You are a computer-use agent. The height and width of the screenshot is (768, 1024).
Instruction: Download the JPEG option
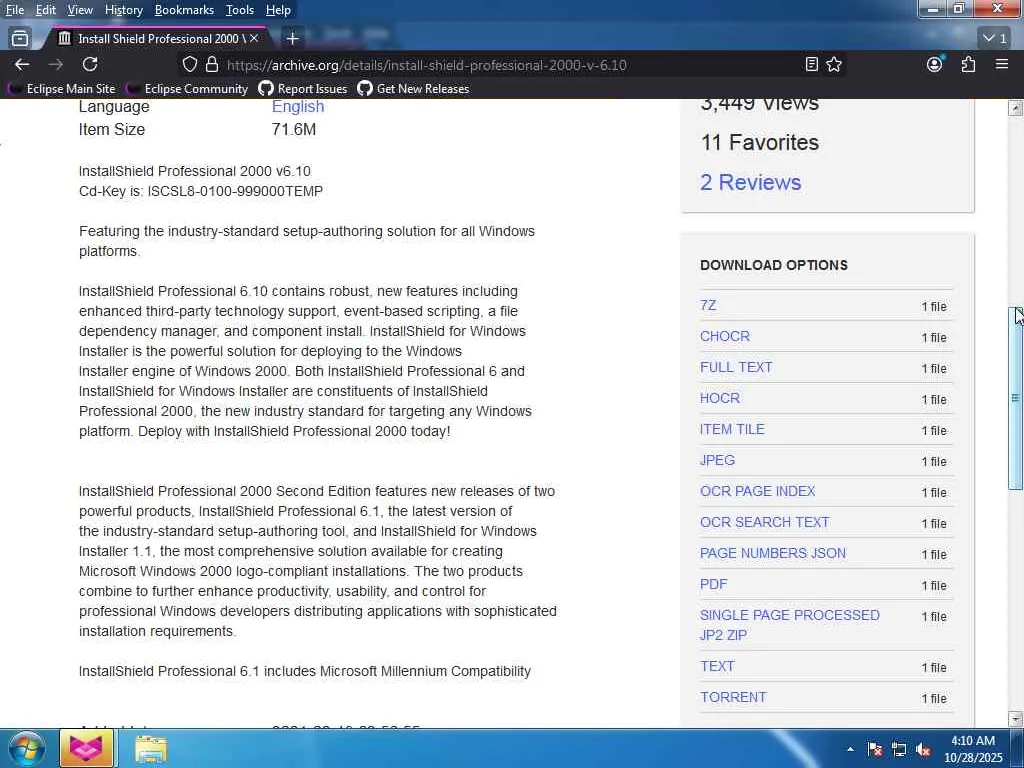point(717,460)
